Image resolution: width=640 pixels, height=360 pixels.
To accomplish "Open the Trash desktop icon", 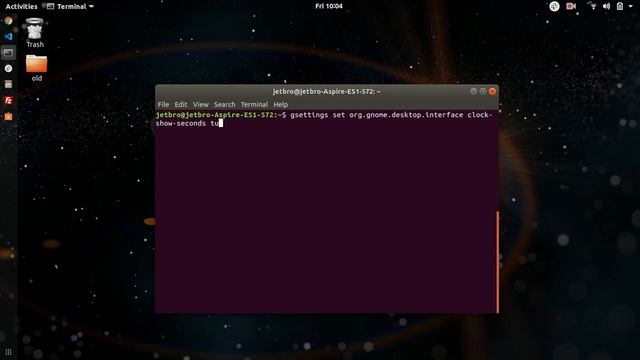I will [x=35, y=33].
